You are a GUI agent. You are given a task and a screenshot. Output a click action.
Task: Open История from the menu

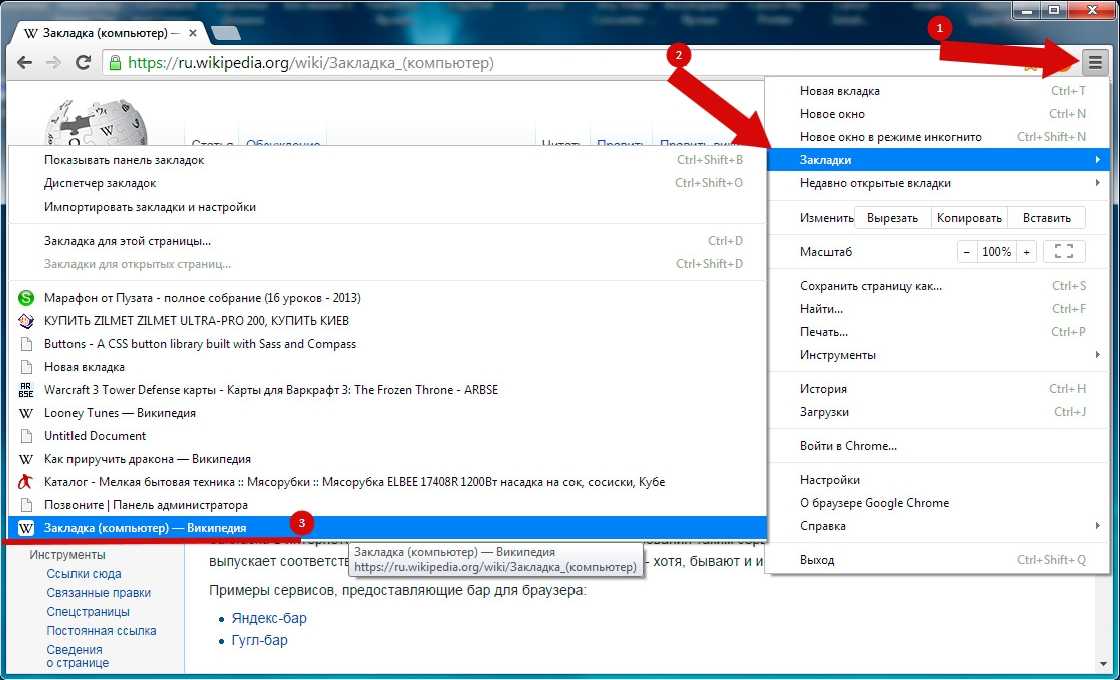[x=939, y=389]
